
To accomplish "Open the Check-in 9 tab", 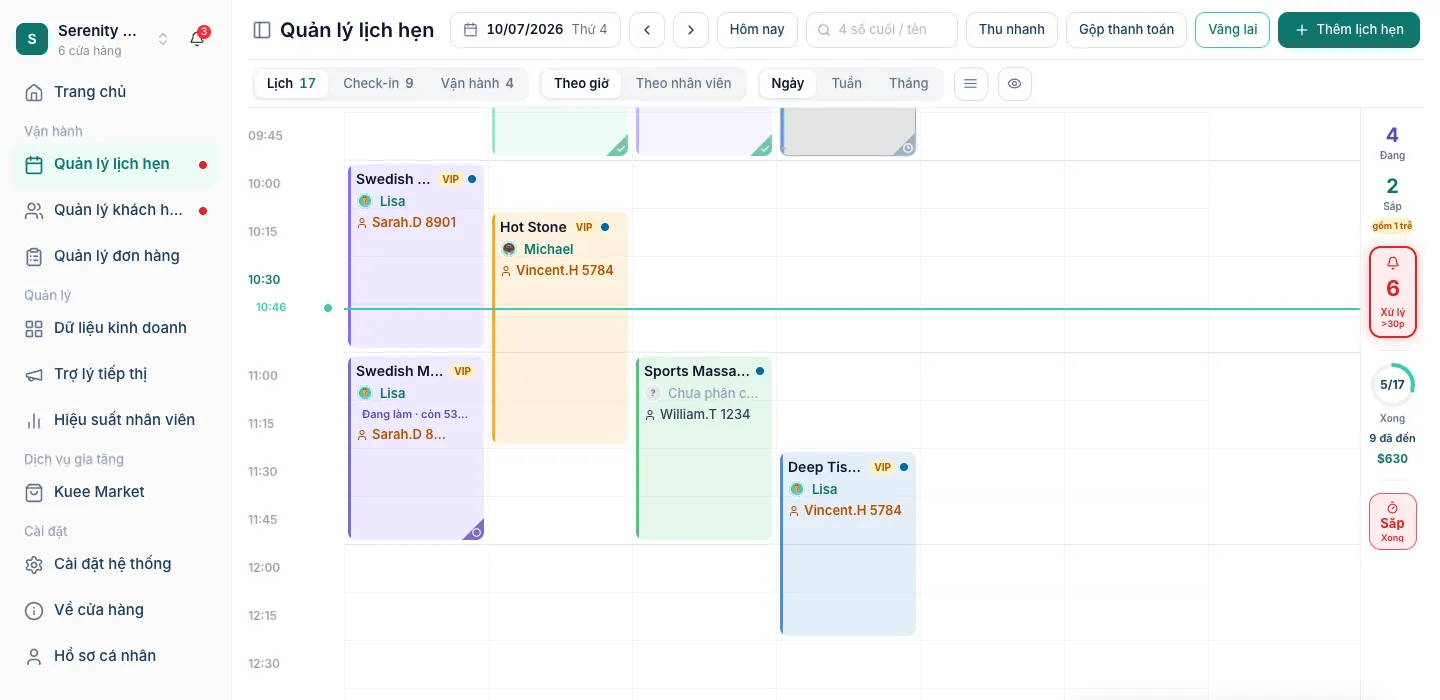I will [x=378, y=83].
